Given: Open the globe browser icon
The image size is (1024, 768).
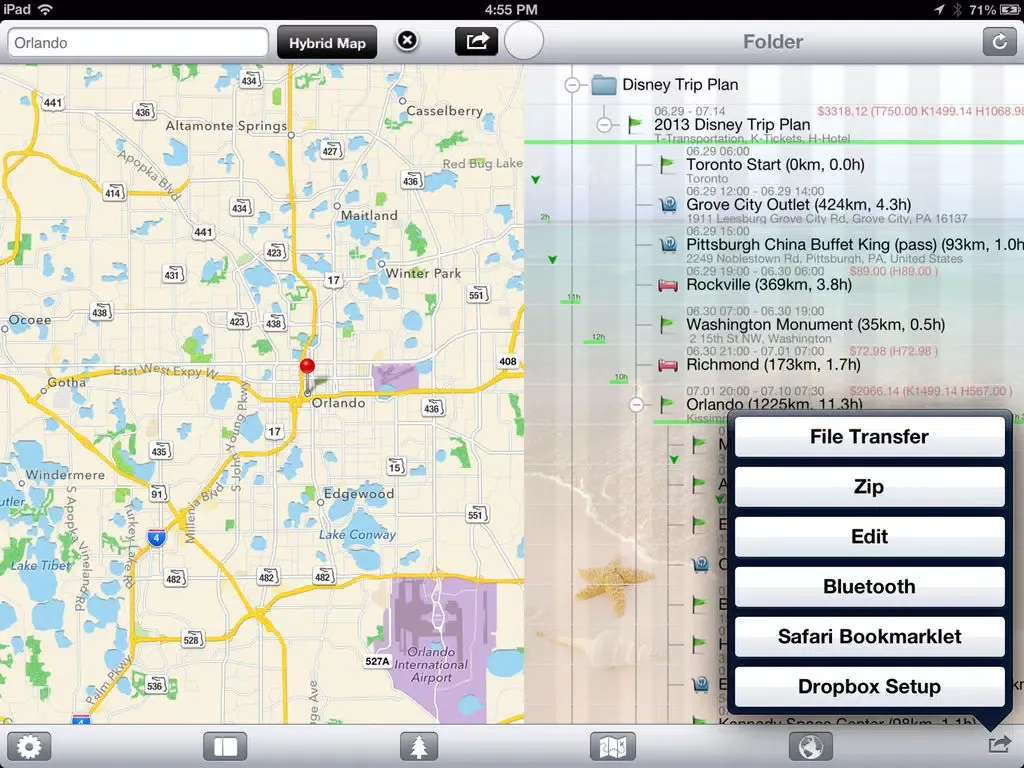Looking at the screenshot, I should point(810,746).
